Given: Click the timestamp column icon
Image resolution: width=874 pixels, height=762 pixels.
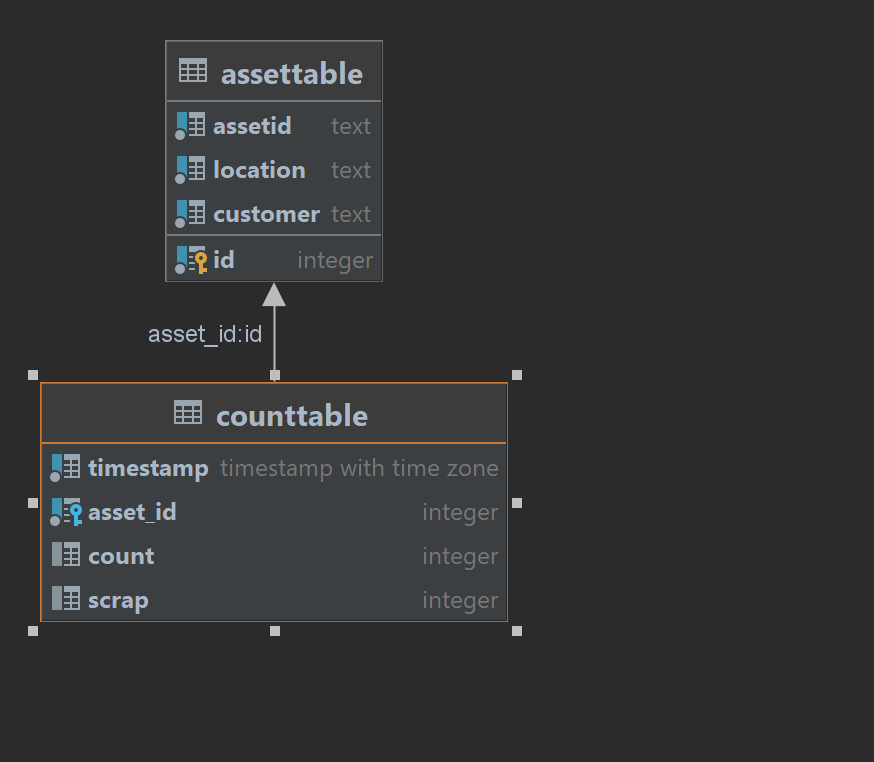Looking at the screenshot, I should (66, 468).
